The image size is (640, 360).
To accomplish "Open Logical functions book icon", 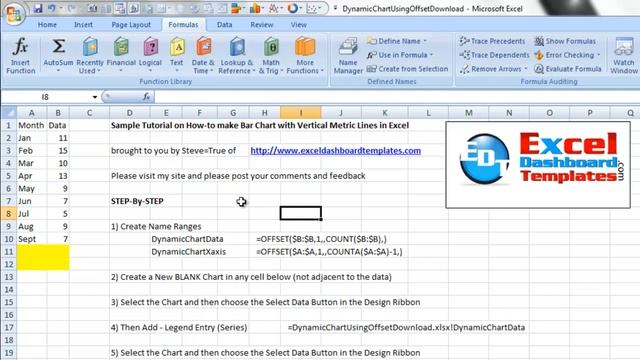I will pyautogui.click(x=151, y=48).
